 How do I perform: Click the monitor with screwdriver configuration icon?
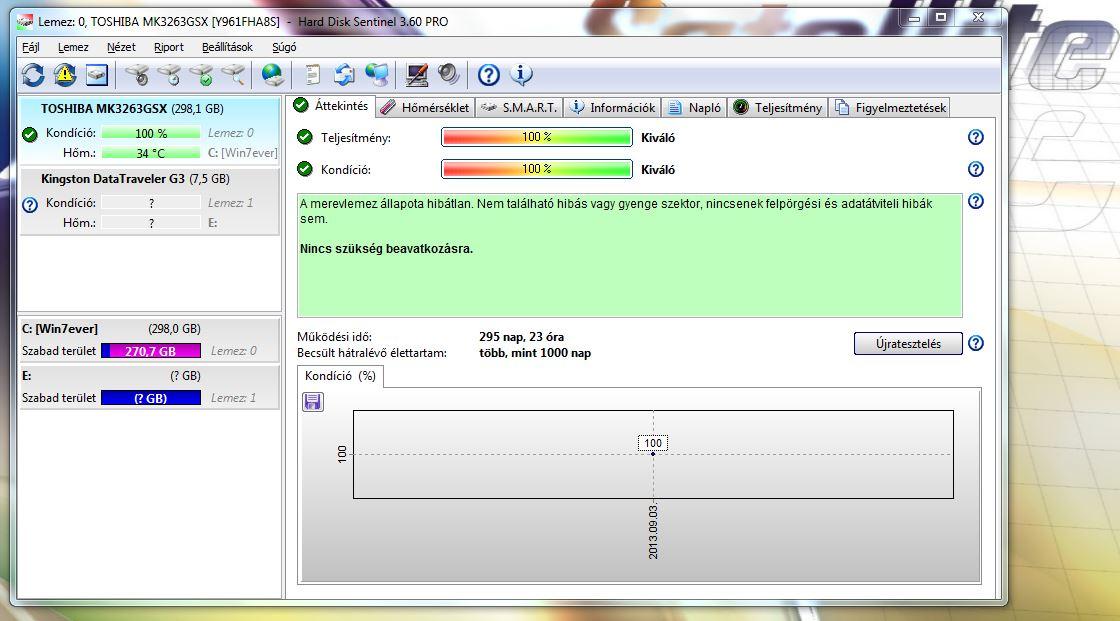tap(416, 74)
